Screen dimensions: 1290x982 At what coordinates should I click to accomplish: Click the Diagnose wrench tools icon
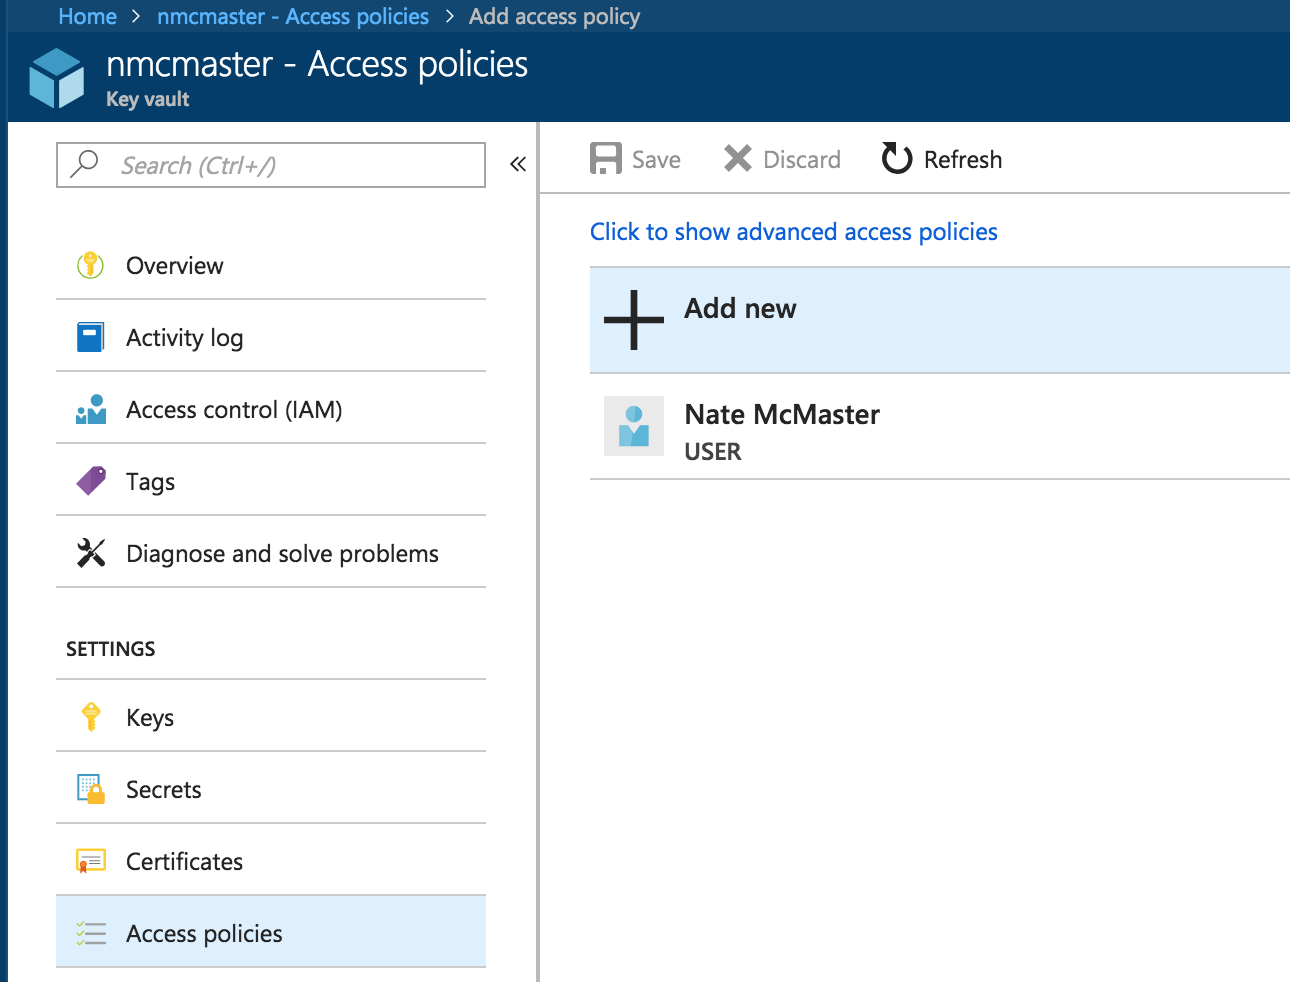coord(91,553)
